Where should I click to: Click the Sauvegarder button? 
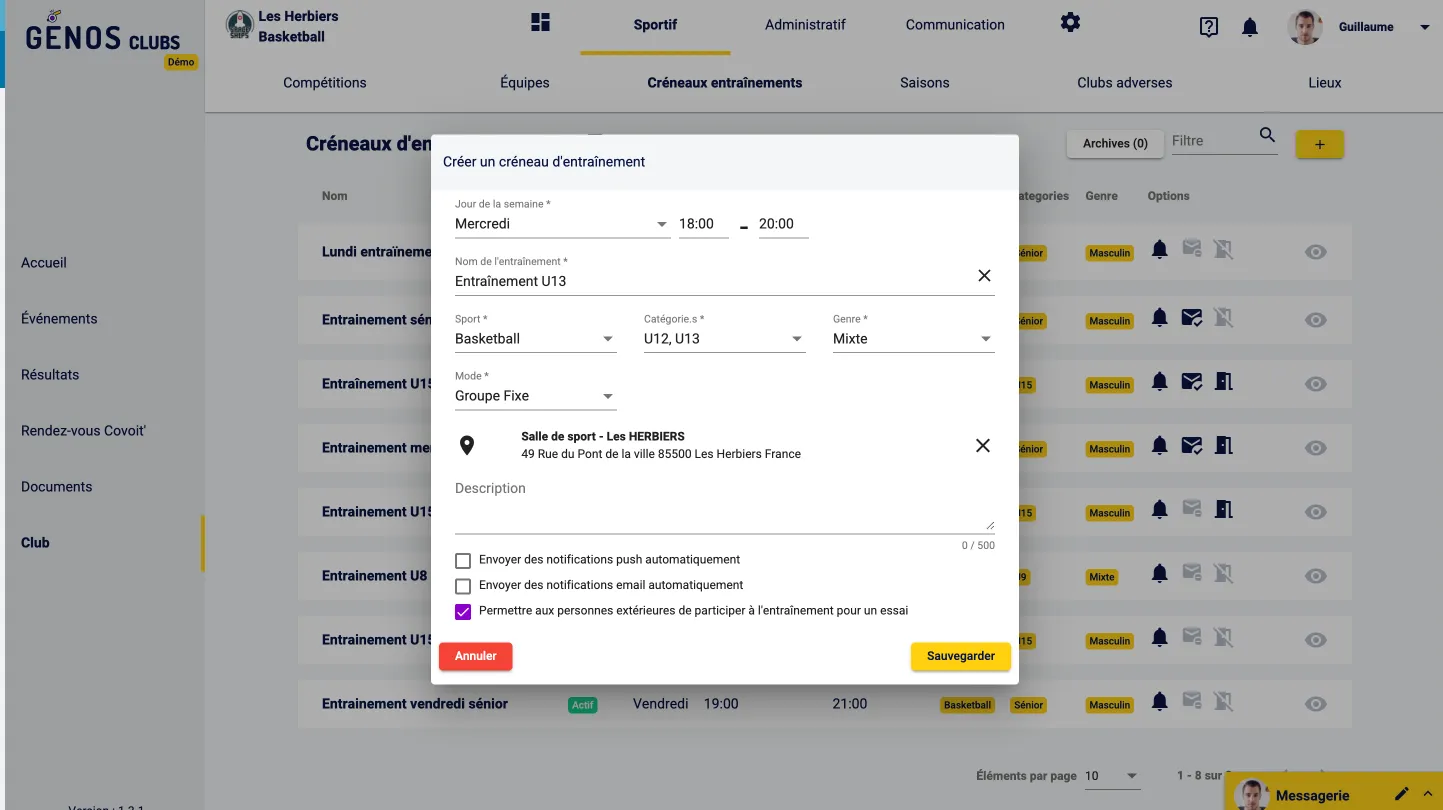click(x=960, y=656)
